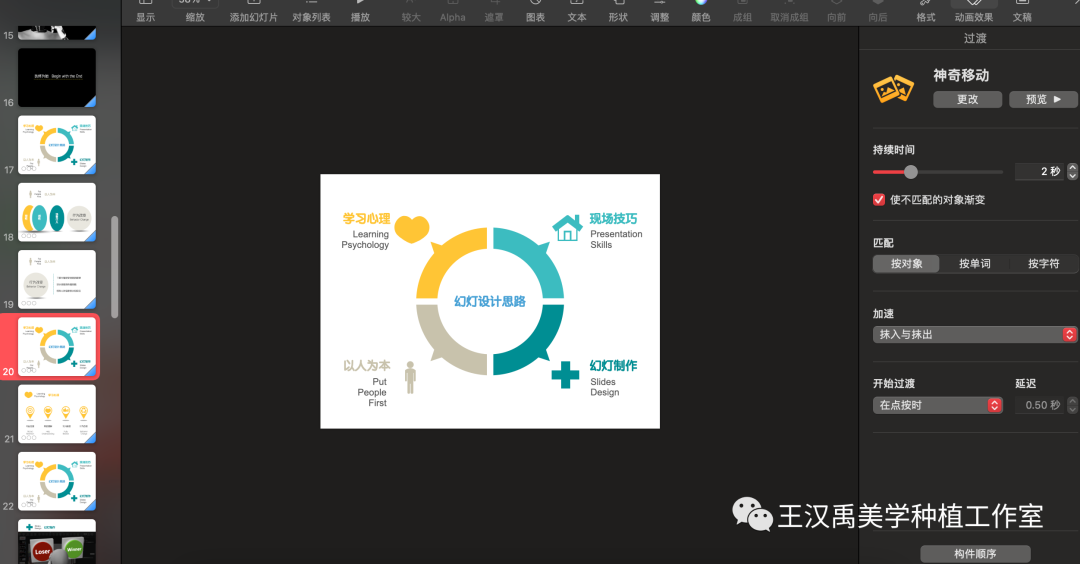Image resolution: width=1080 pixels, height=564 pixels.
Task: Select slide 21 thumbnail
Action: pyautogui.click(x=56, y=413)
